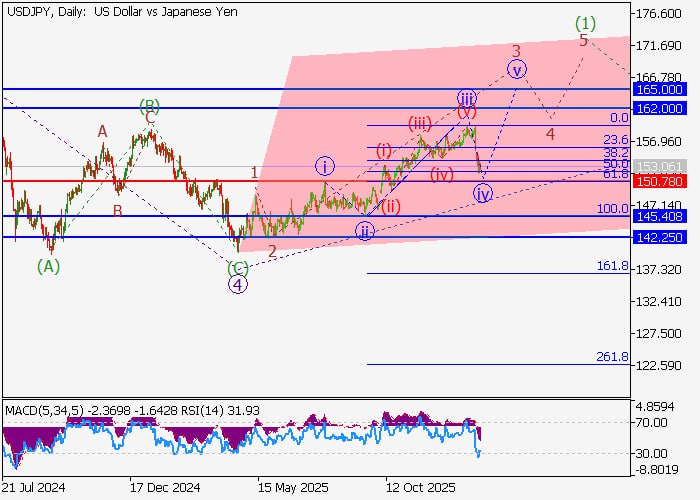Select the green (1) wave label
The width and height of the screenshot is (700, 500).
click(x=585, y=22)
